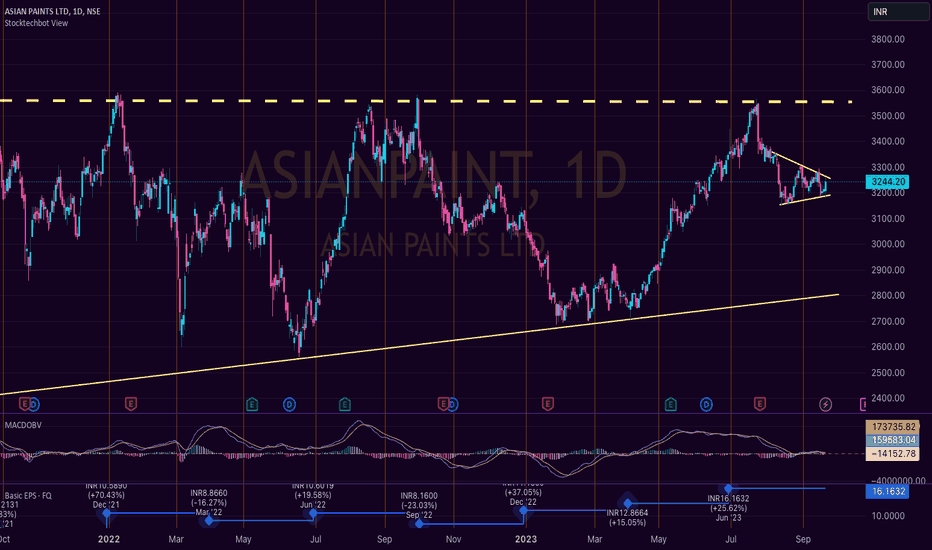Select the Dec '21 EPS diamond point
Screen dimensions: 932x550
click(106, 513)
